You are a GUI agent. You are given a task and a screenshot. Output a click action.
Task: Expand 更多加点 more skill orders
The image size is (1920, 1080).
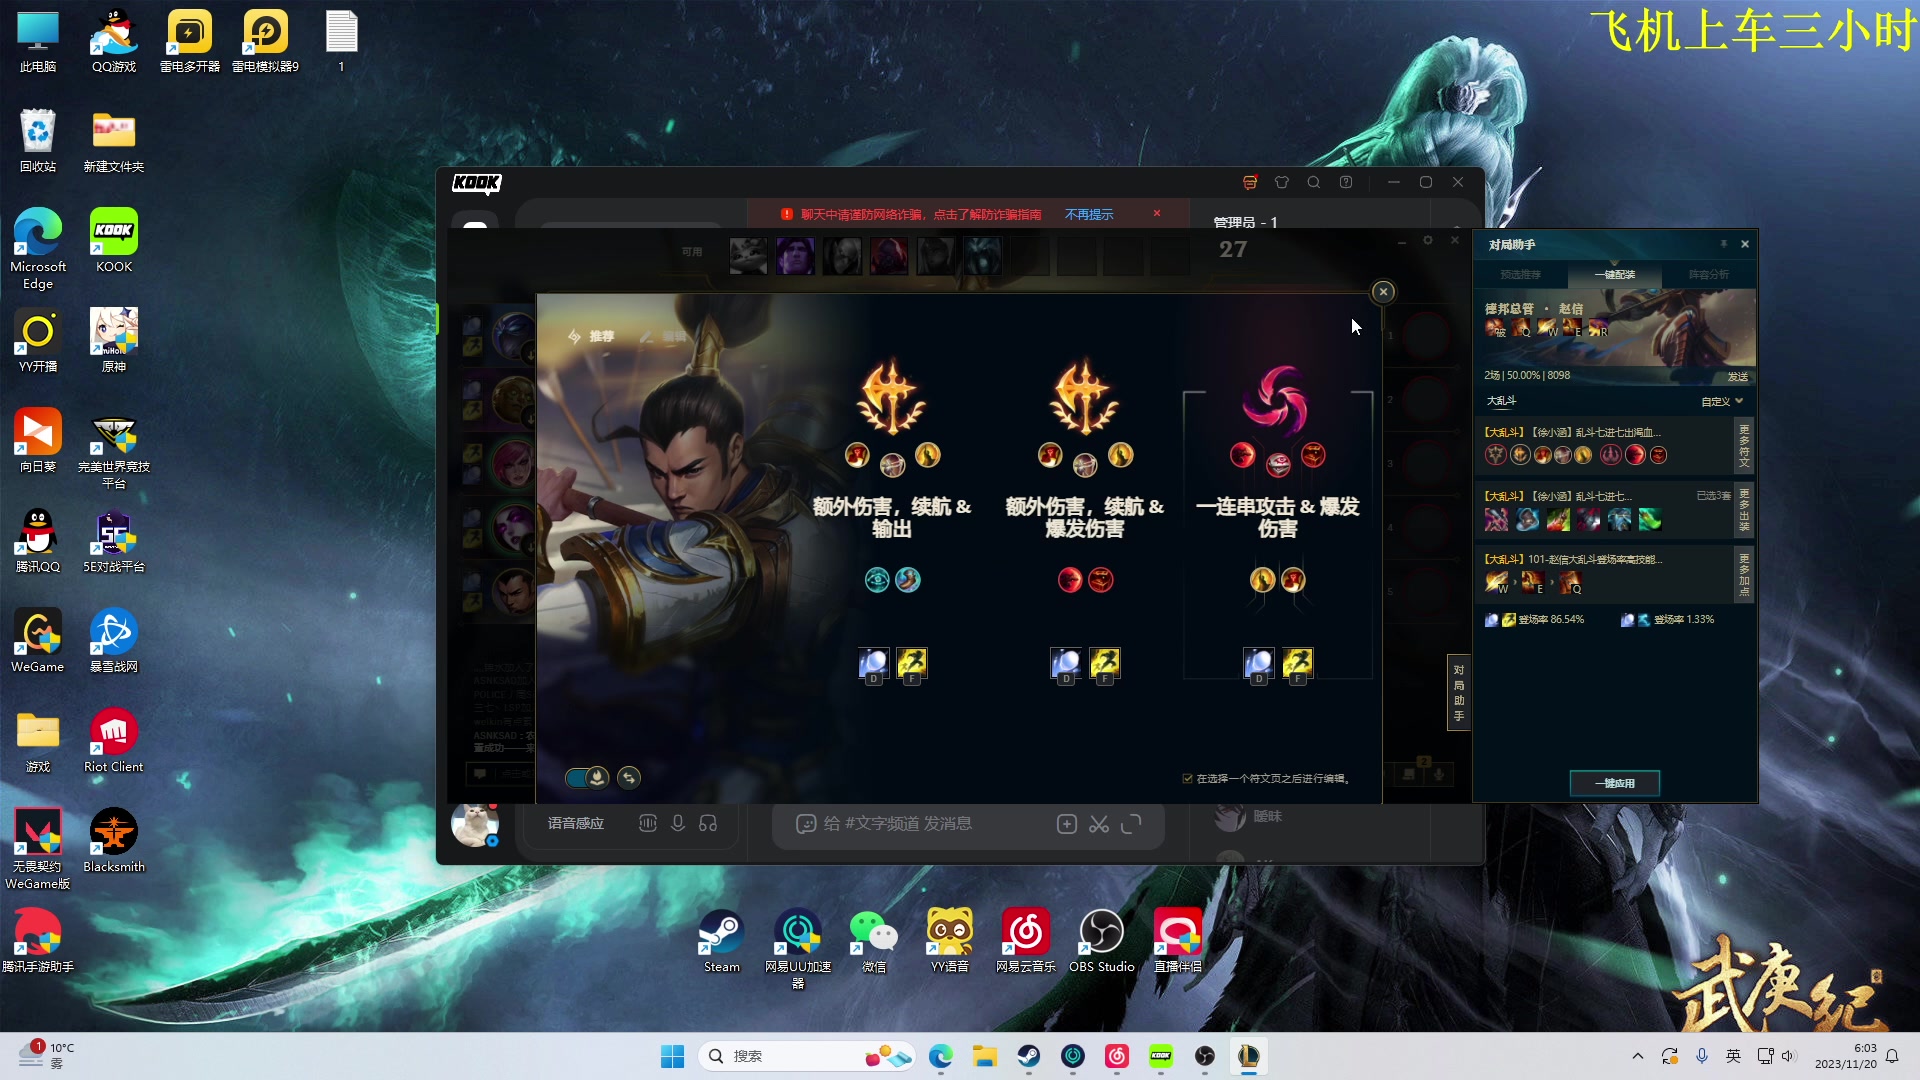tap(1744, 573)
